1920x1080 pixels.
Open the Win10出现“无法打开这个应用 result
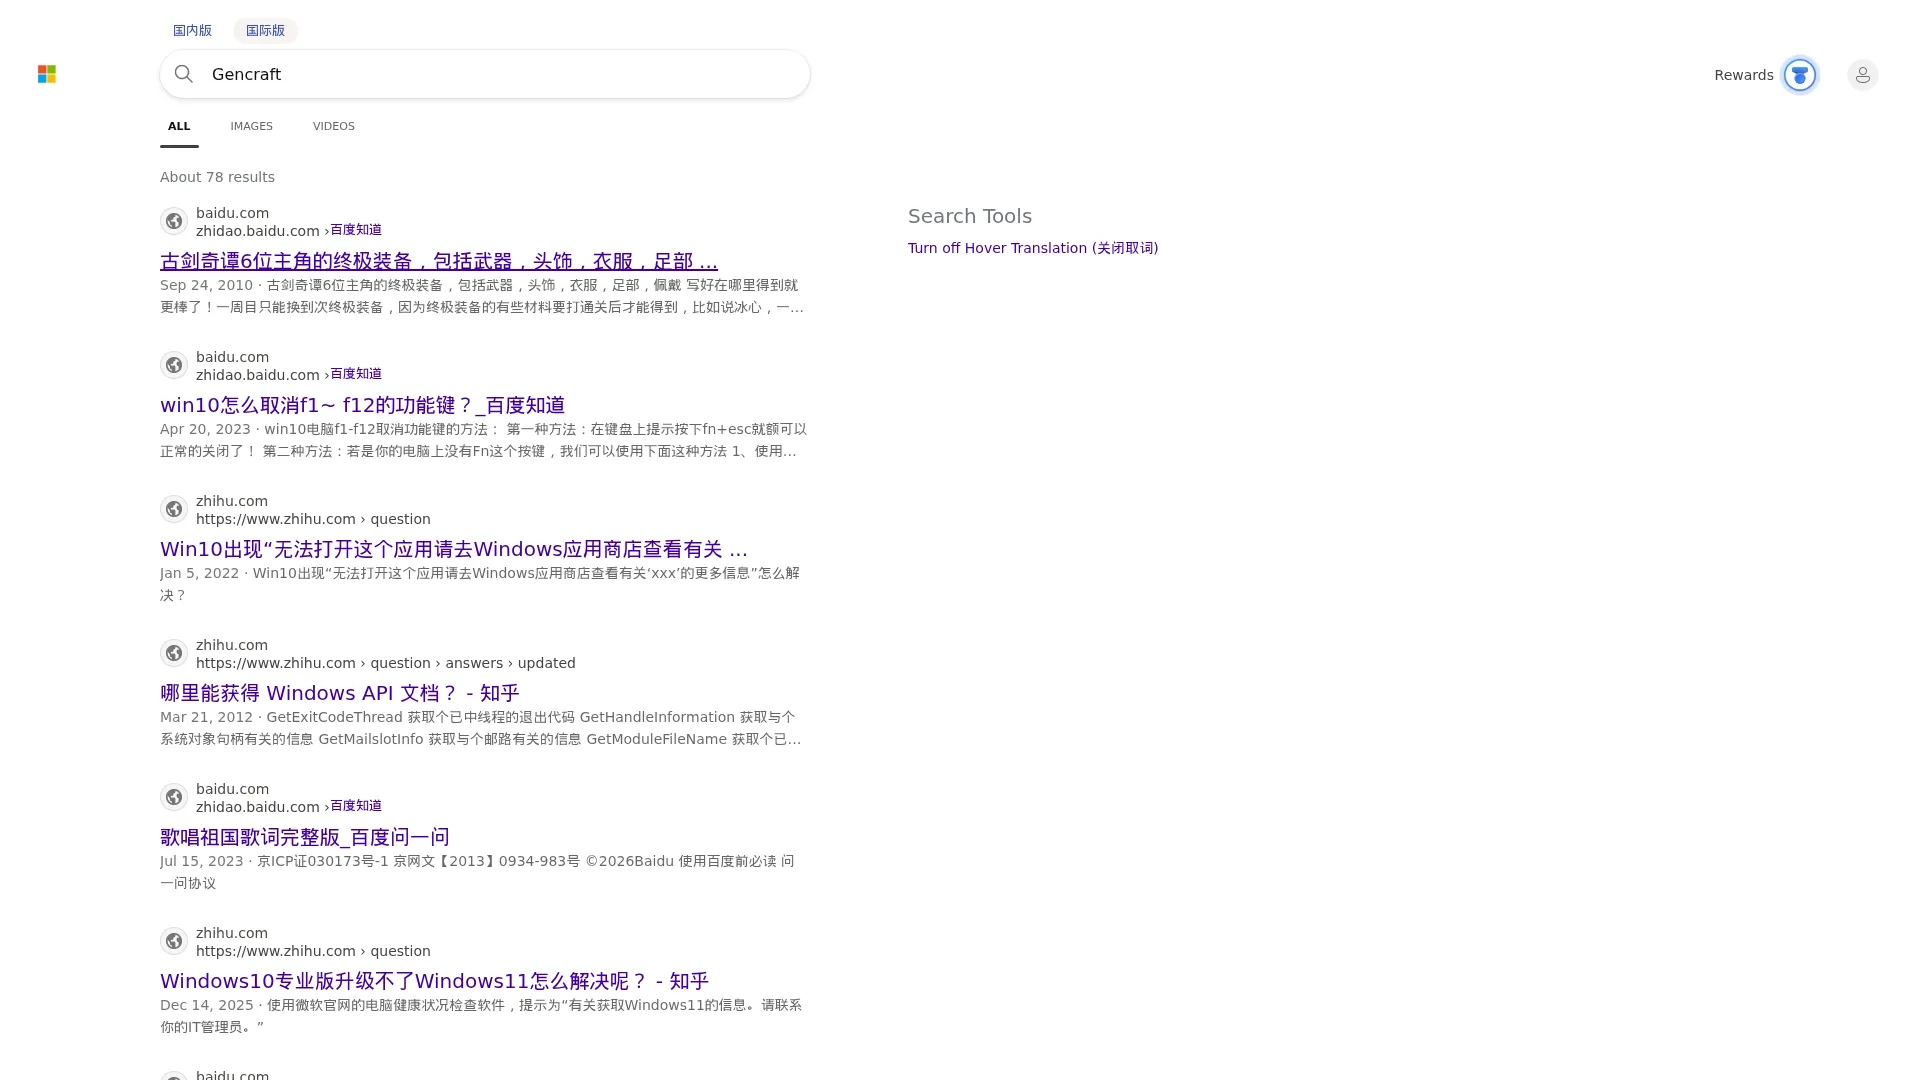pos(454,549)
